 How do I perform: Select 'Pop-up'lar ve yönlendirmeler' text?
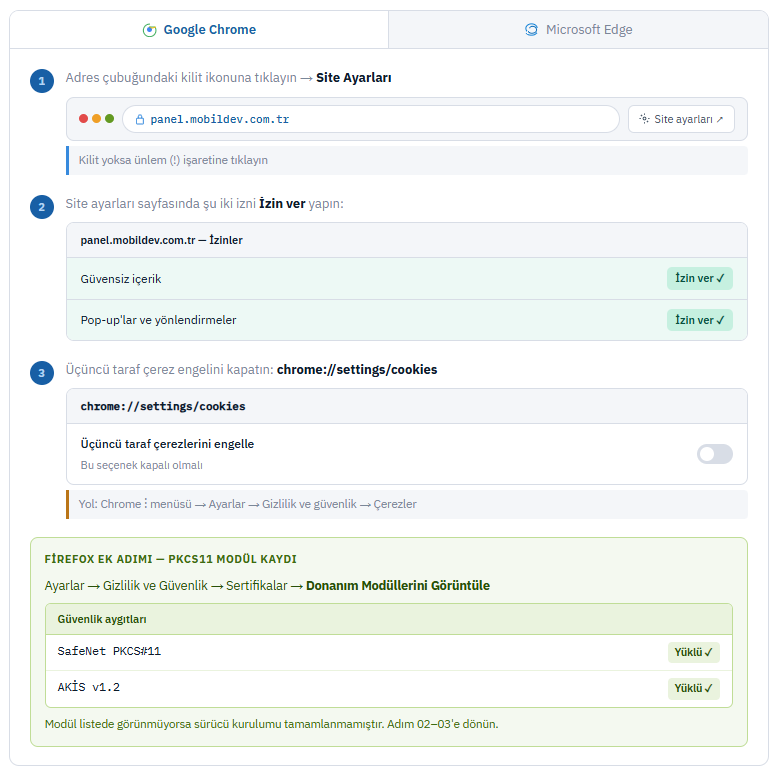pyautogui.click(x=159, y=320)
